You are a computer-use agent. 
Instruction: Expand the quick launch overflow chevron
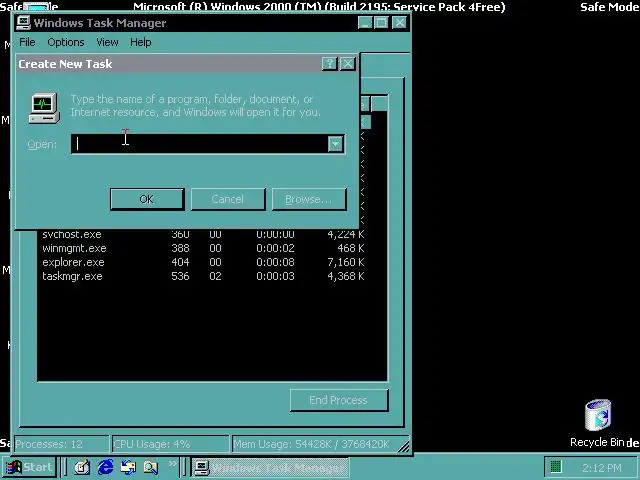pyautogui.click(x=173, y=464)
